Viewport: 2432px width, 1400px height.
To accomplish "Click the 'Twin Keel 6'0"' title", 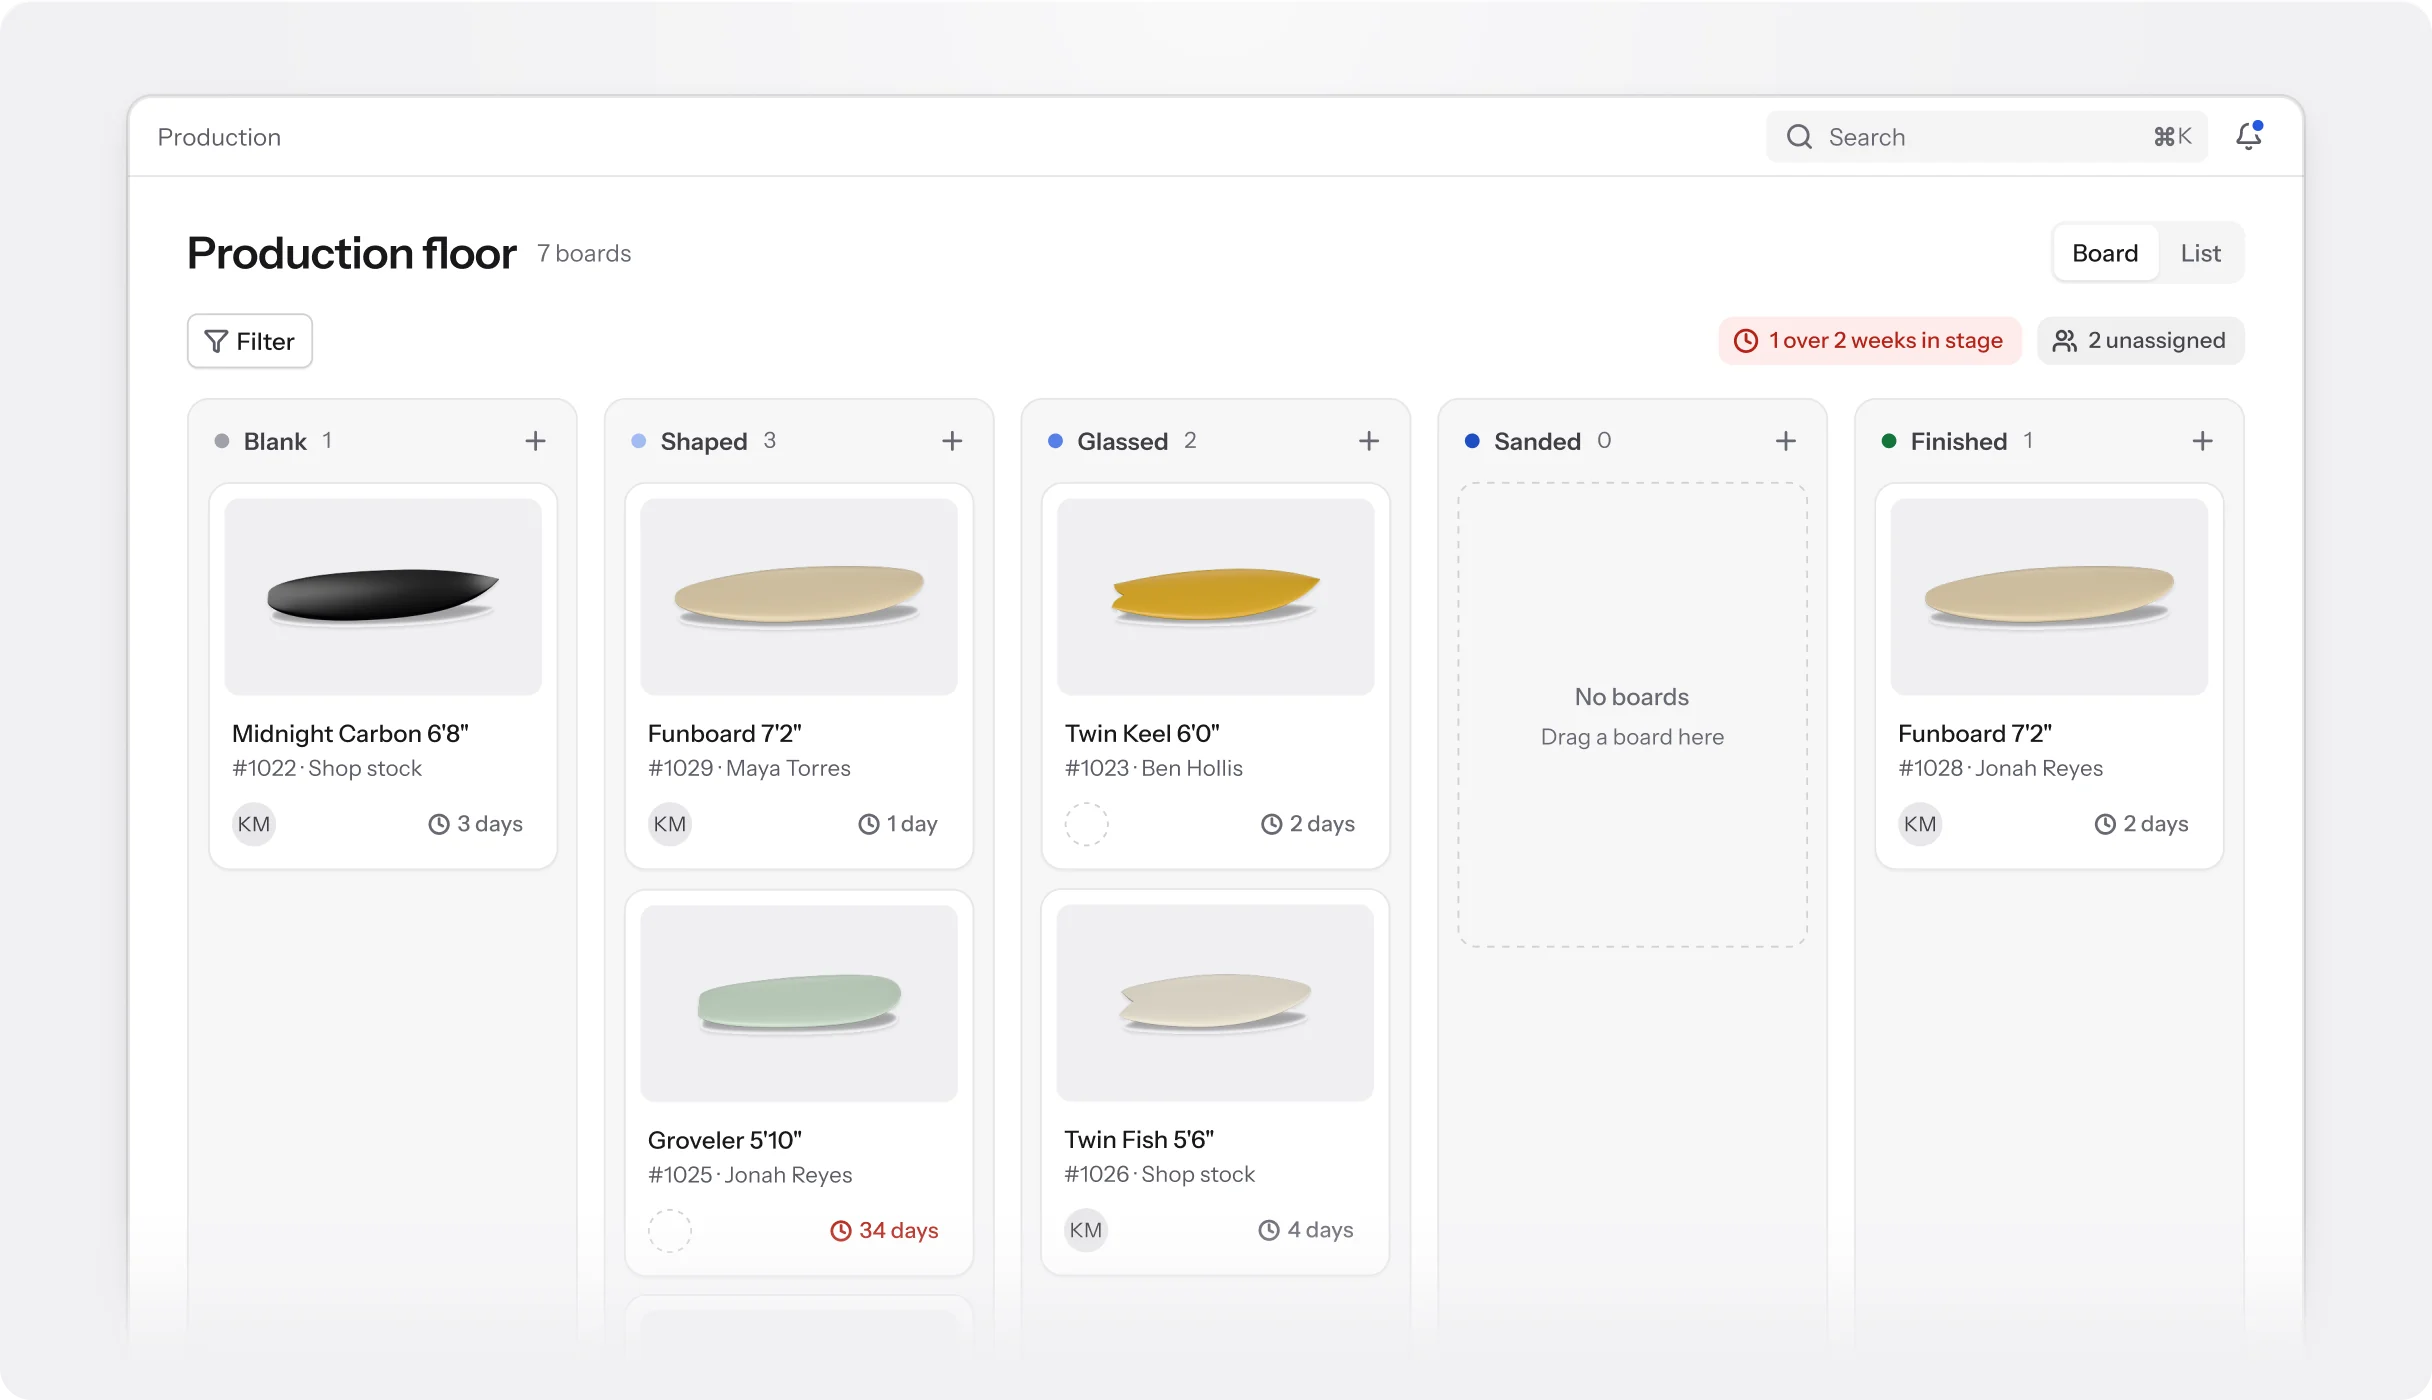I will 1142,733.
